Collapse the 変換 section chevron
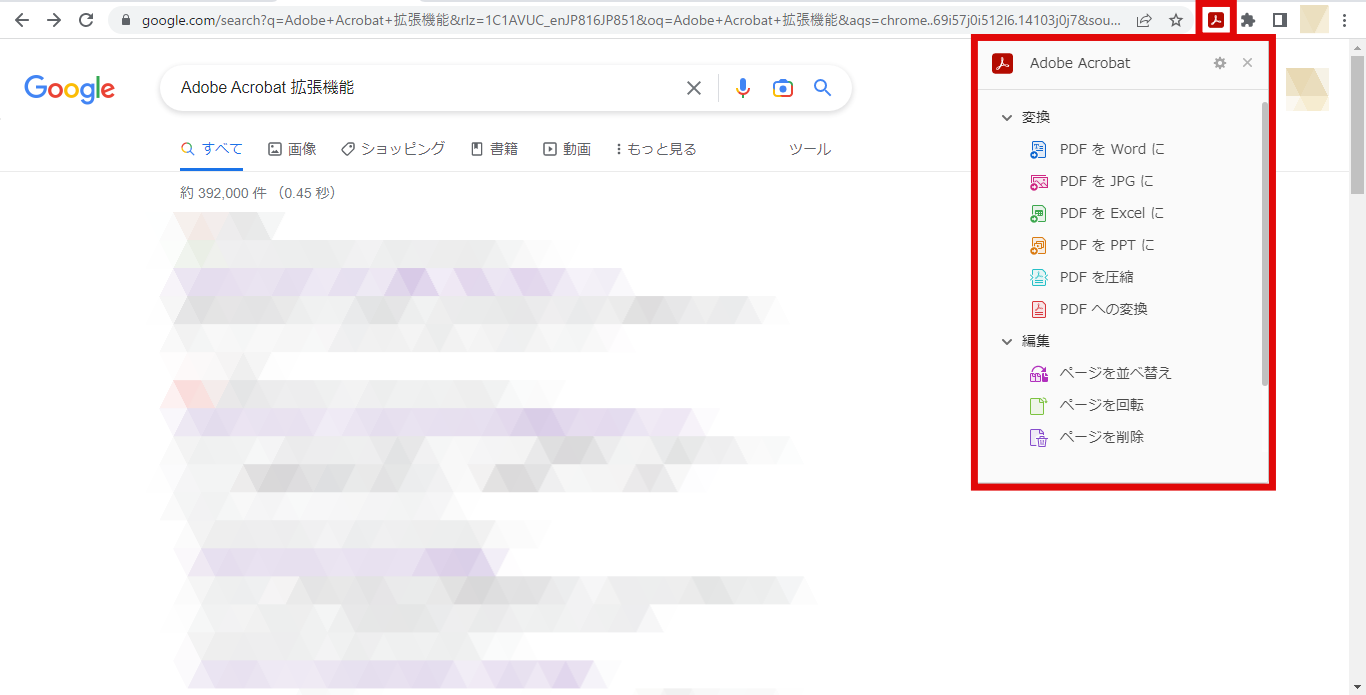1366x695 pixels. click(x=1007, y=117)
